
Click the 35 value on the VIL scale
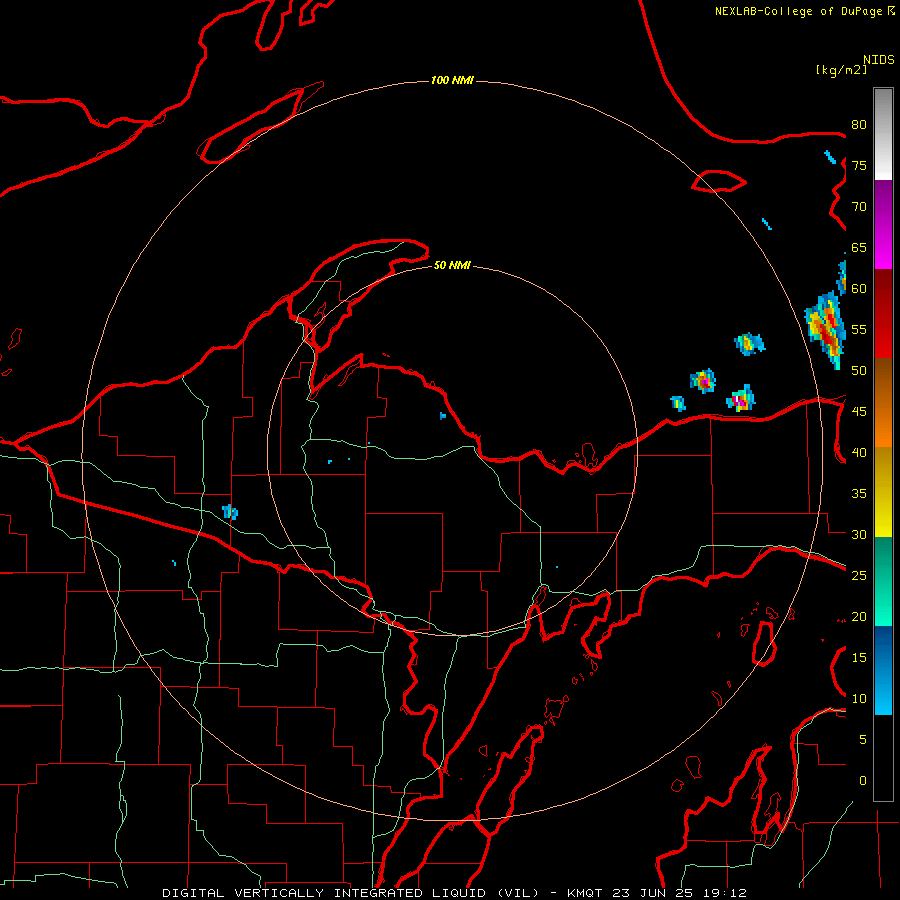[859, 494]
